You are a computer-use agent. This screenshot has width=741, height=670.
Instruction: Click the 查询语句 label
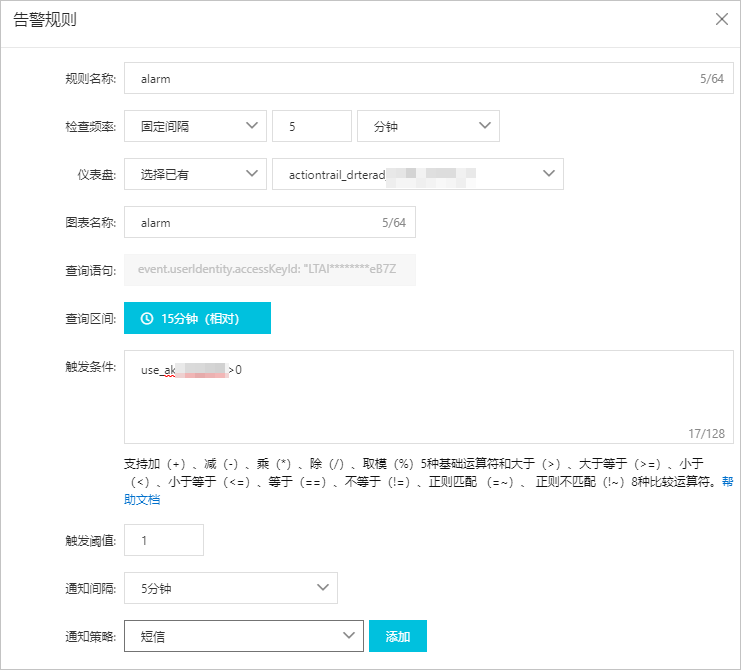(90, 270)
